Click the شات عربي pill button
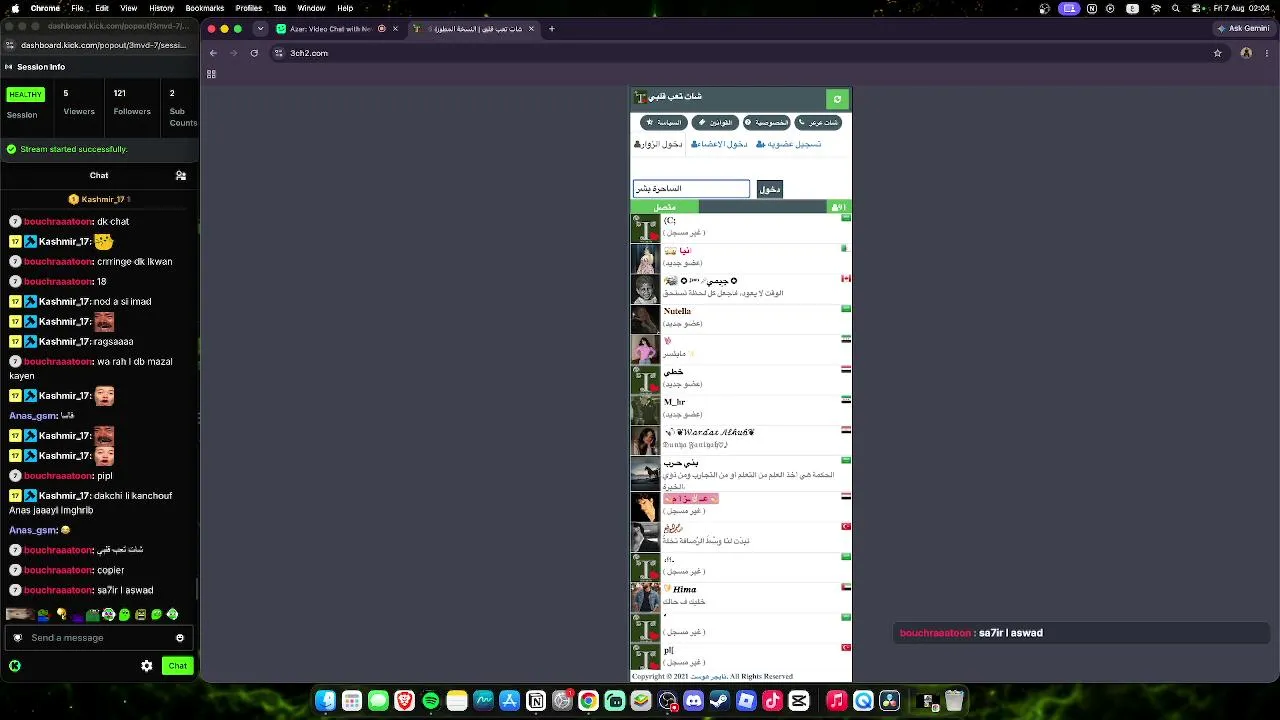1280x720 pixels. point(818,123)
